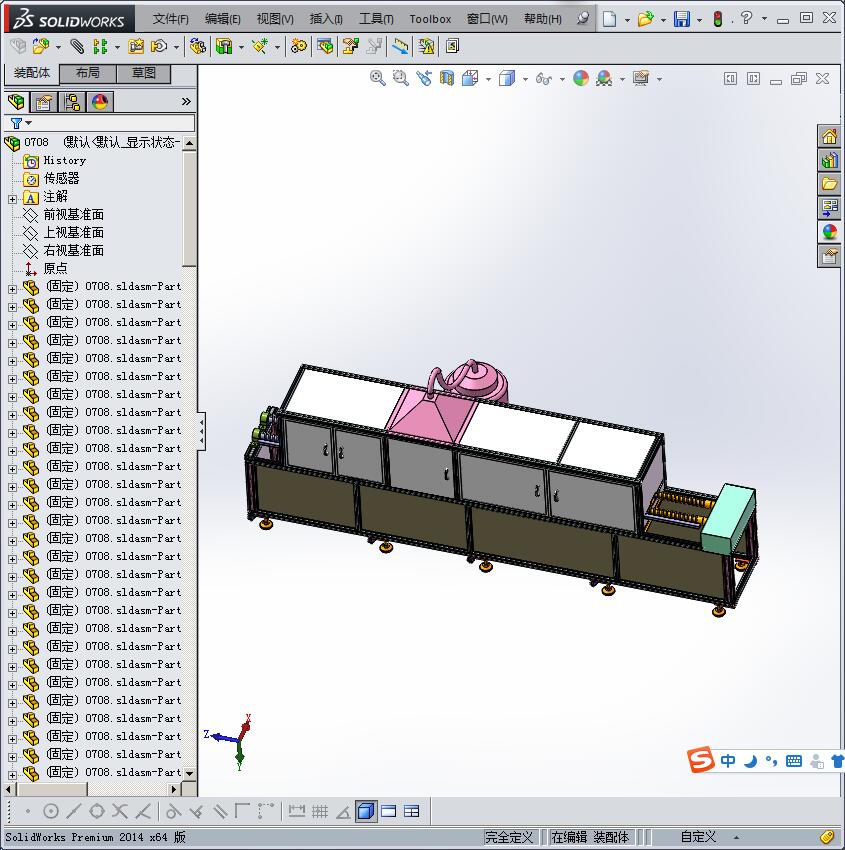The image size is (845, 850).
Task: Switch to the 草图 tab
Action: [x=144, y=73]
